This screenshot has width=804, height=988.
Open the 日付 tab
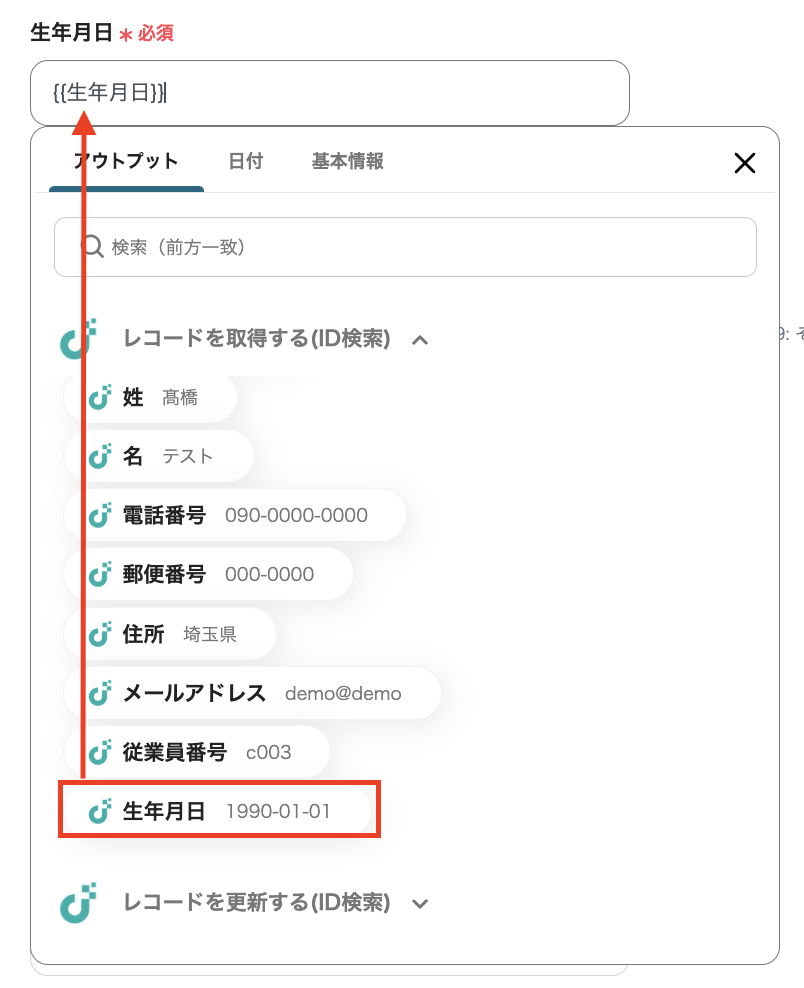[x=245, y=161]
